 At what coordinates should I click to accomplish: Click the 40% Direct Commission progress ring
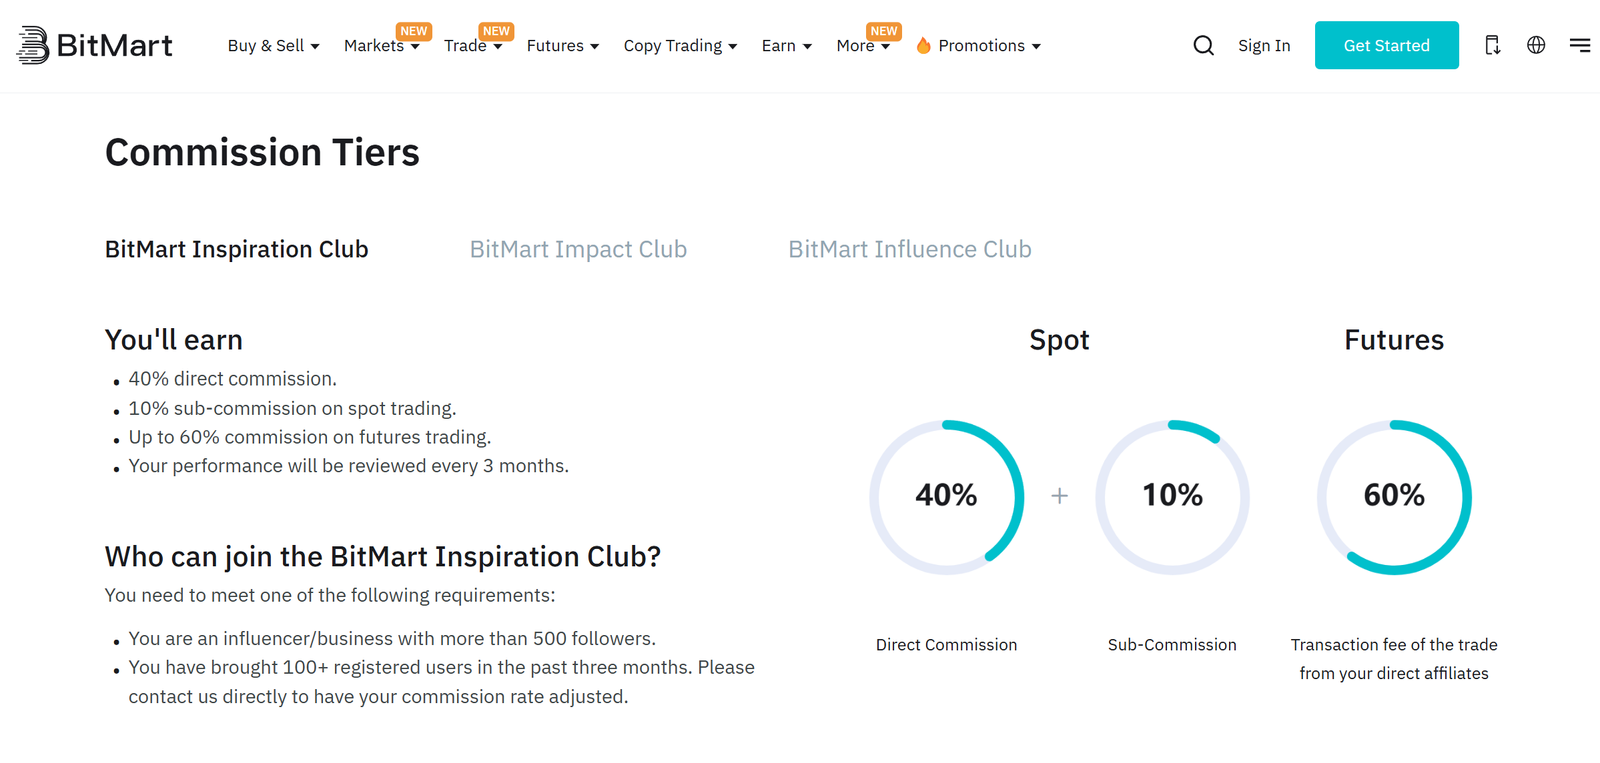(x=946, y=496)
